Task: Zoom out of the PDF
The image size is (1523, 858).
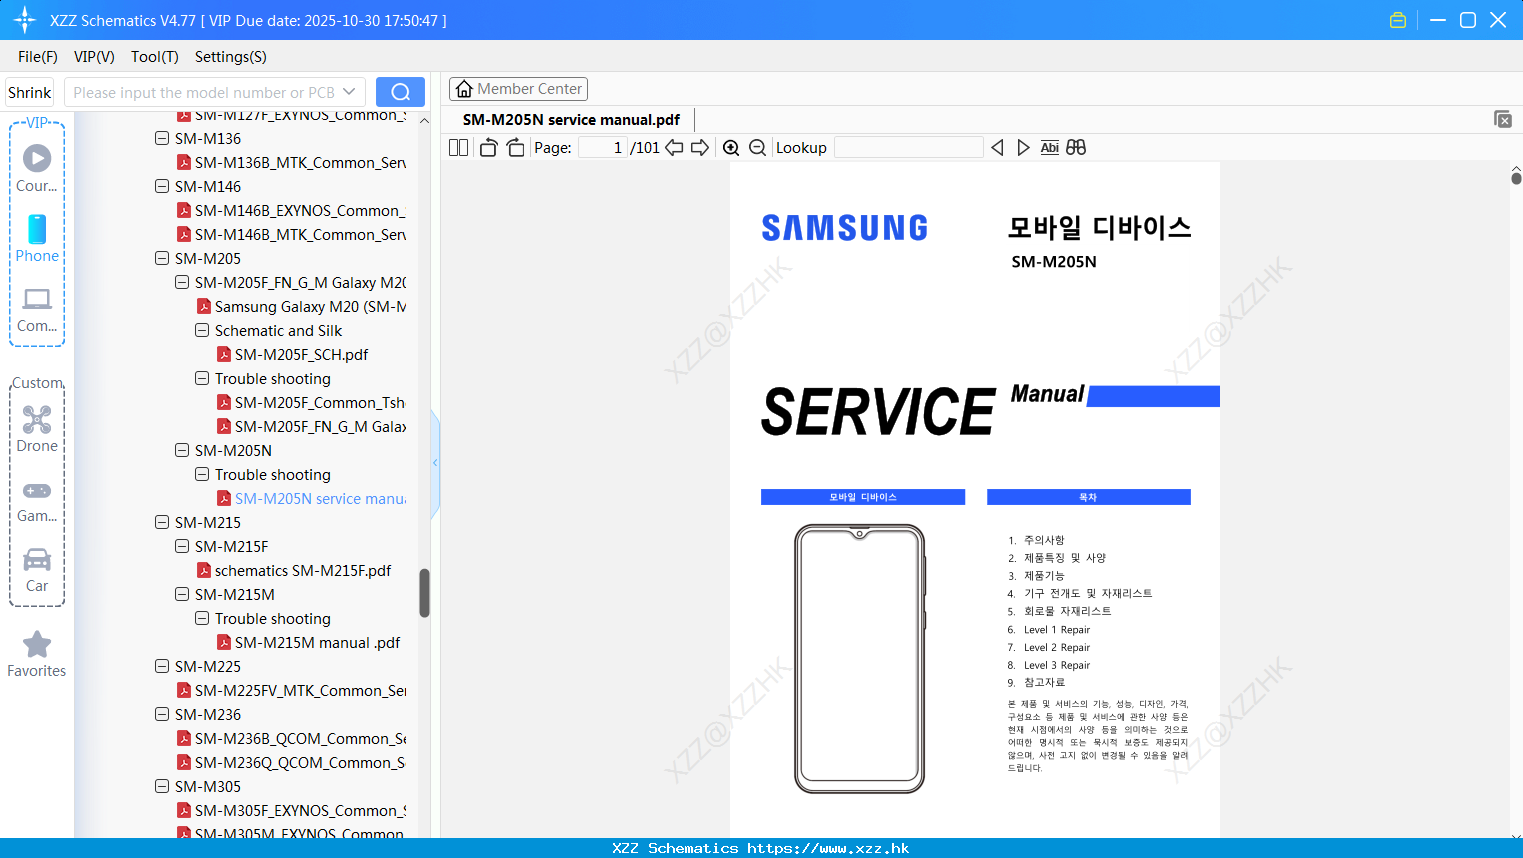Action: (758, 147)
